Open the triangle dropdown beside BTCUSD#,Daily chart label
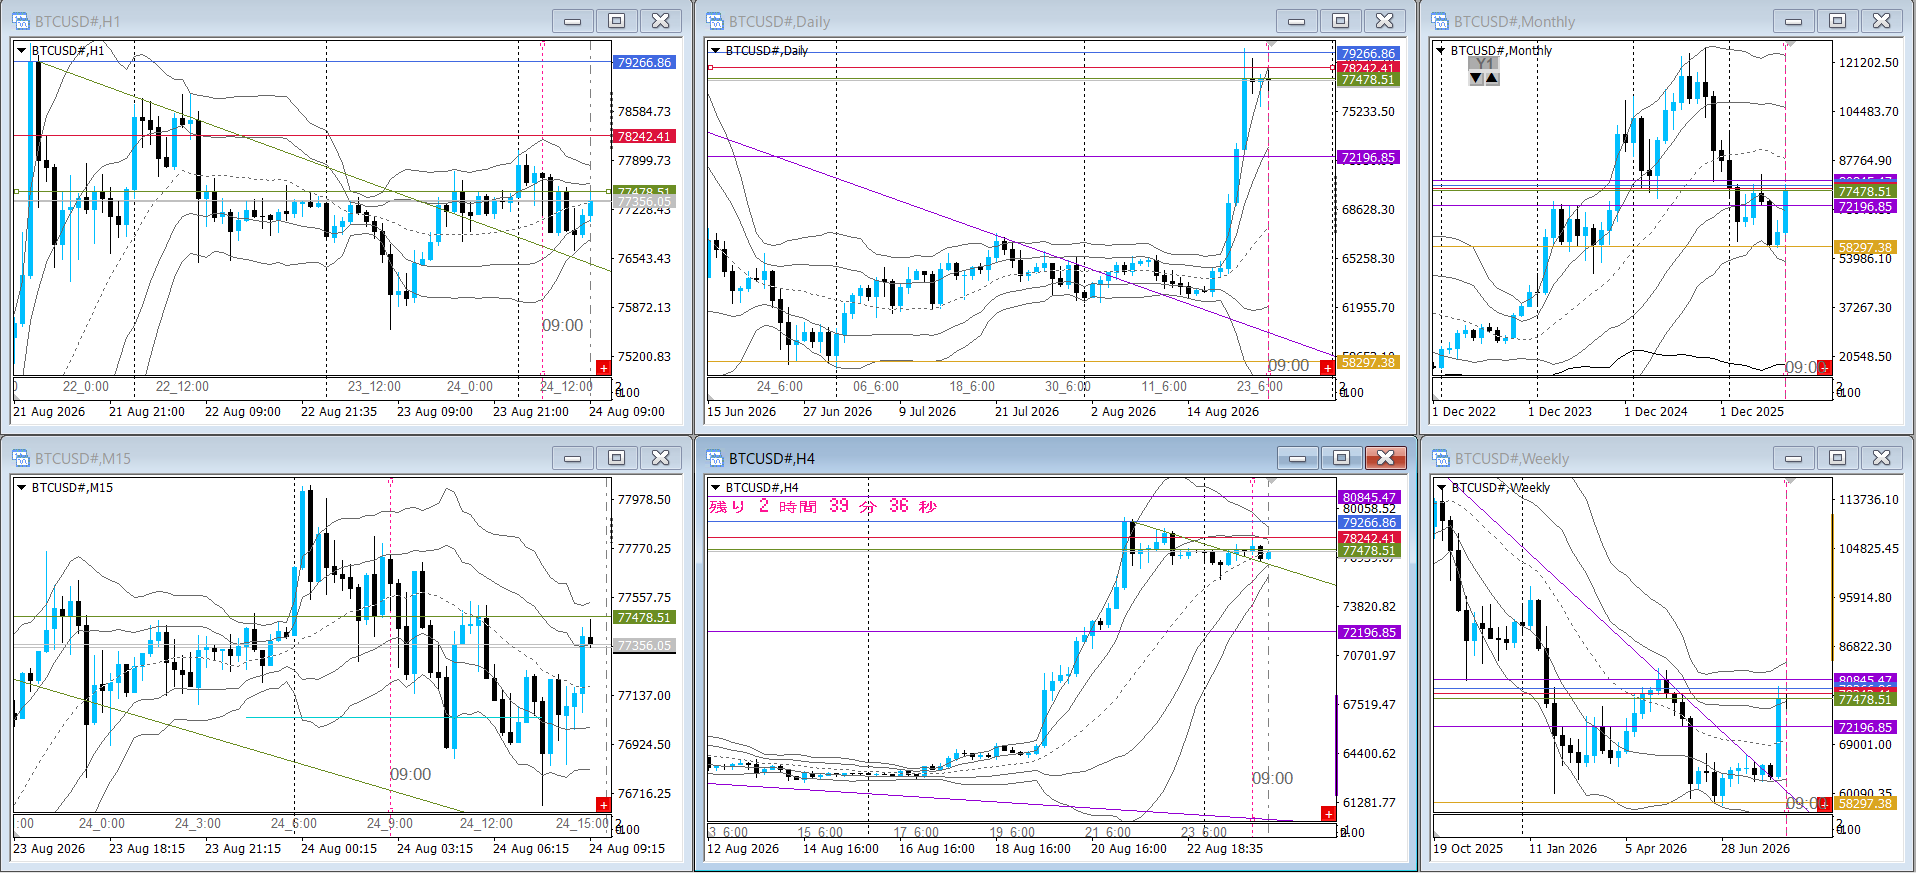The width and height of the screenshot is (1916, 873). (x=715, y=51)
